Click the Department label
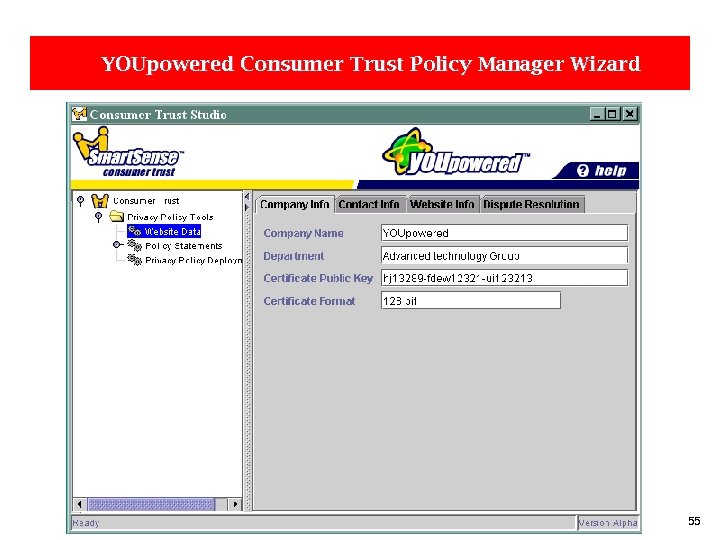720x540 pixels. click(294, 256)
